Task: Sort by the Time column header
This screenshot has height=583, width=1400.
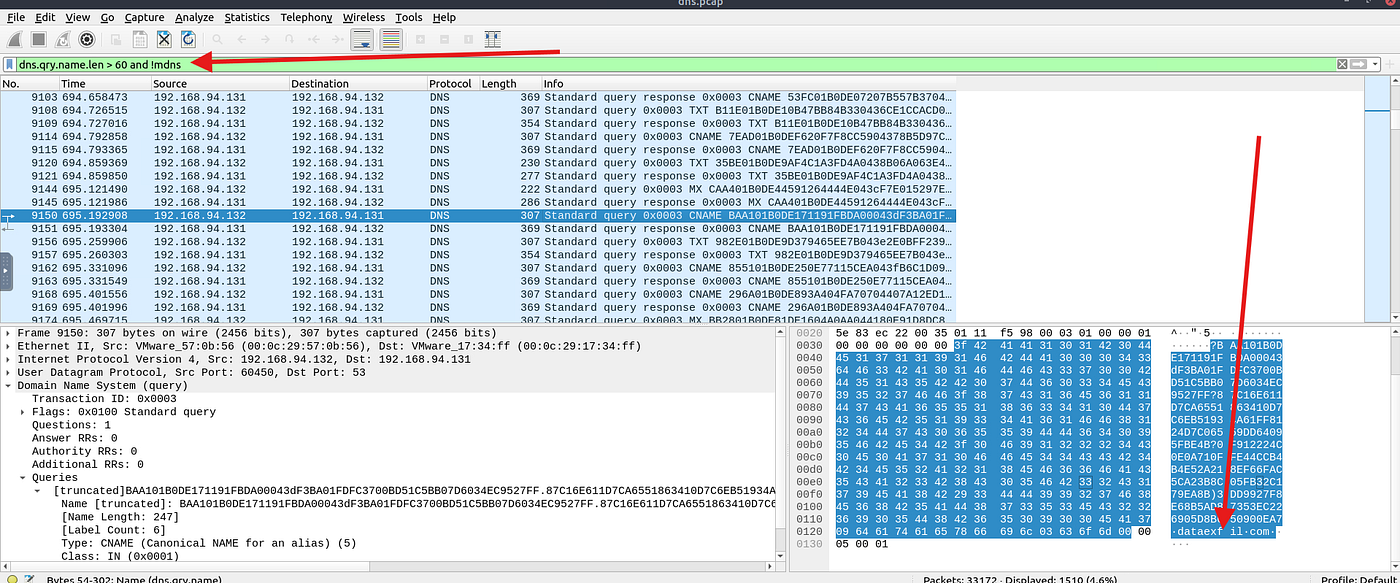Action: [104, 84]
